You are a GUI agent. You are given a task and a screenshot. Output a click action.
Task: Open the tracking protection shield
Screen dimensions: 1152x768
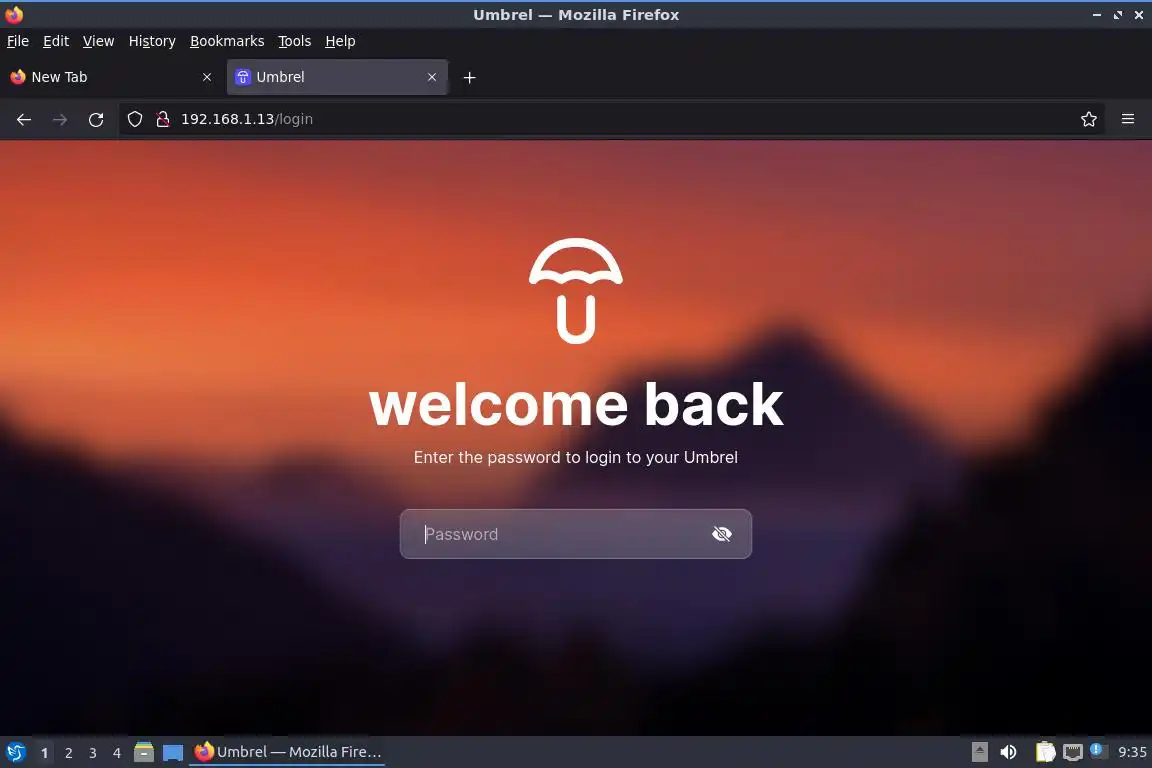134,119
